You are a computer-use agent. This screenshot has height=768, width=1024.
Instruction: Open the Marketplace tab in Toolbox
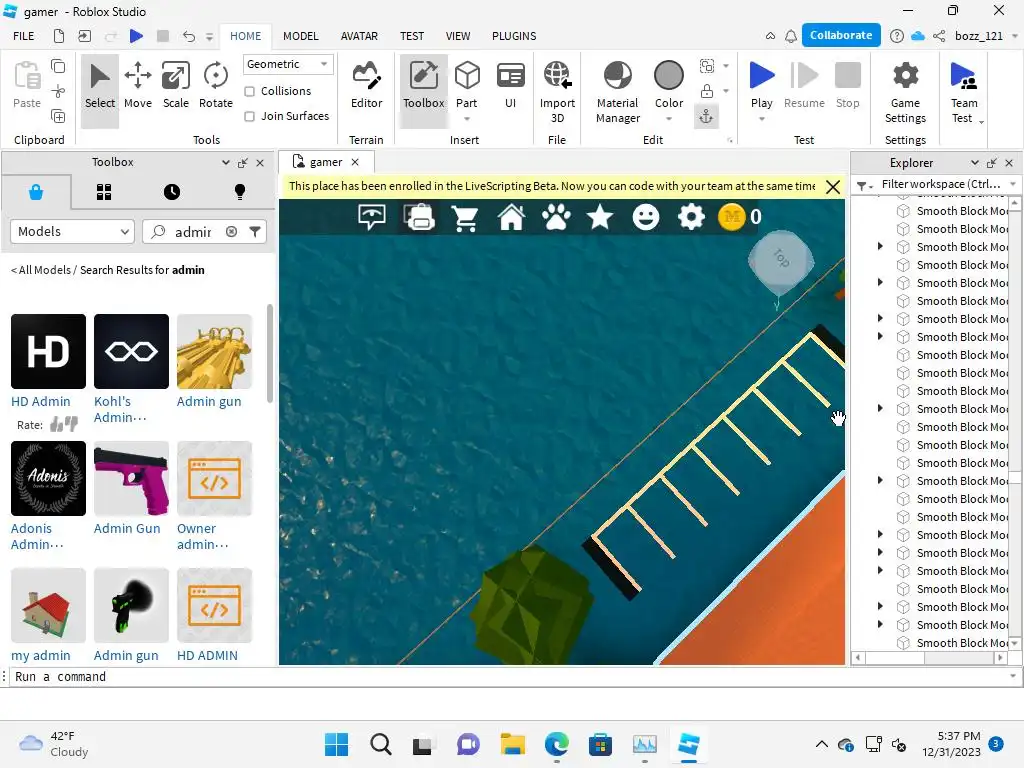(36, 192)
